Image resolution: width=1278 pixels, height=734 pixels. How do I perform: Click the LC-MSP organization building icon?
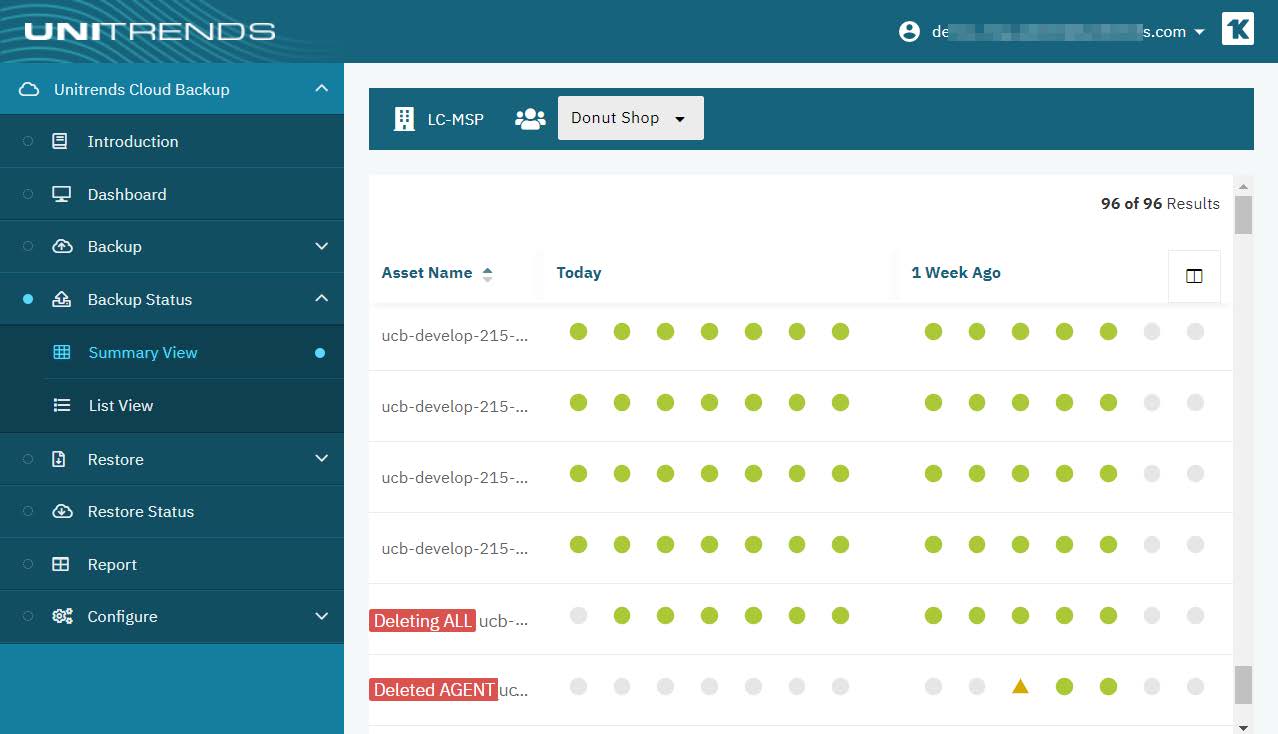[404, 119]
